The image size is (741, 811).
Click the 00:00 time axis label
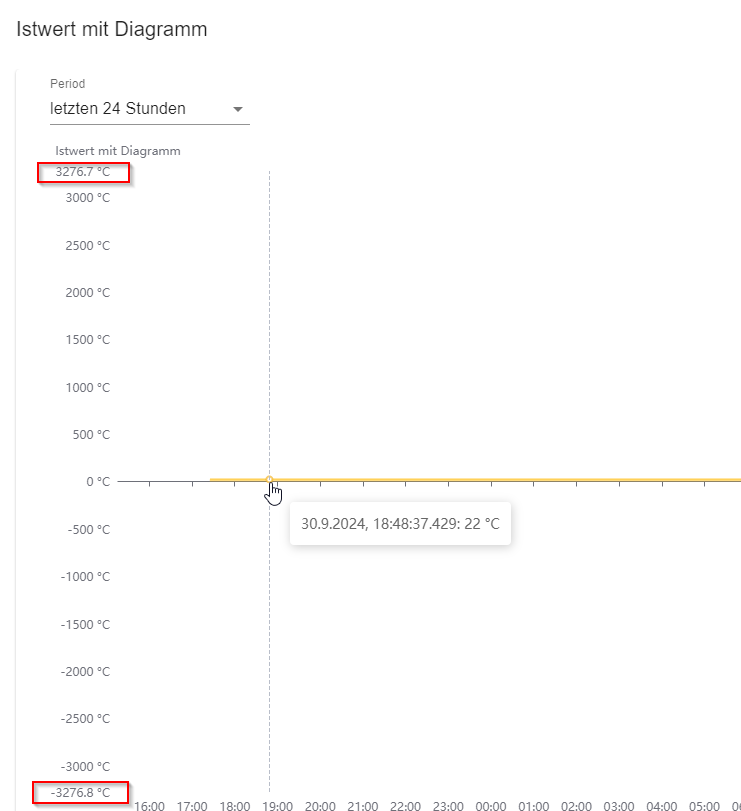click(491, 805)
